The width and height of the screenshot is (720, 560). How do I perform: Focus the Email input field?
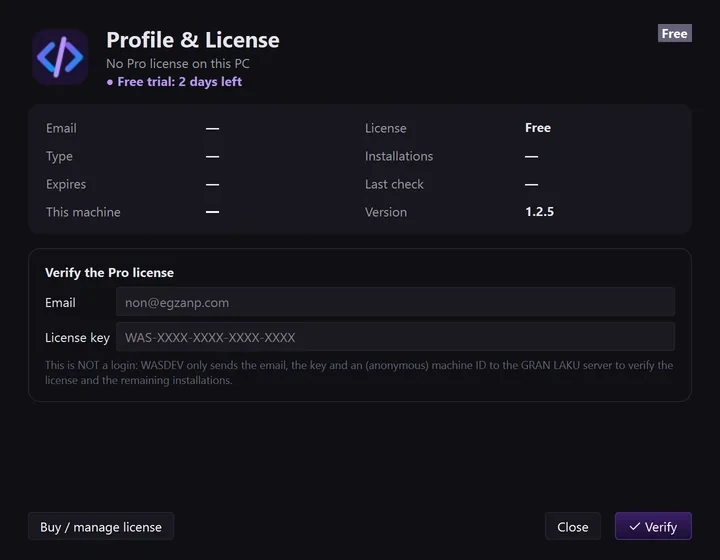[x=395, y=302]
